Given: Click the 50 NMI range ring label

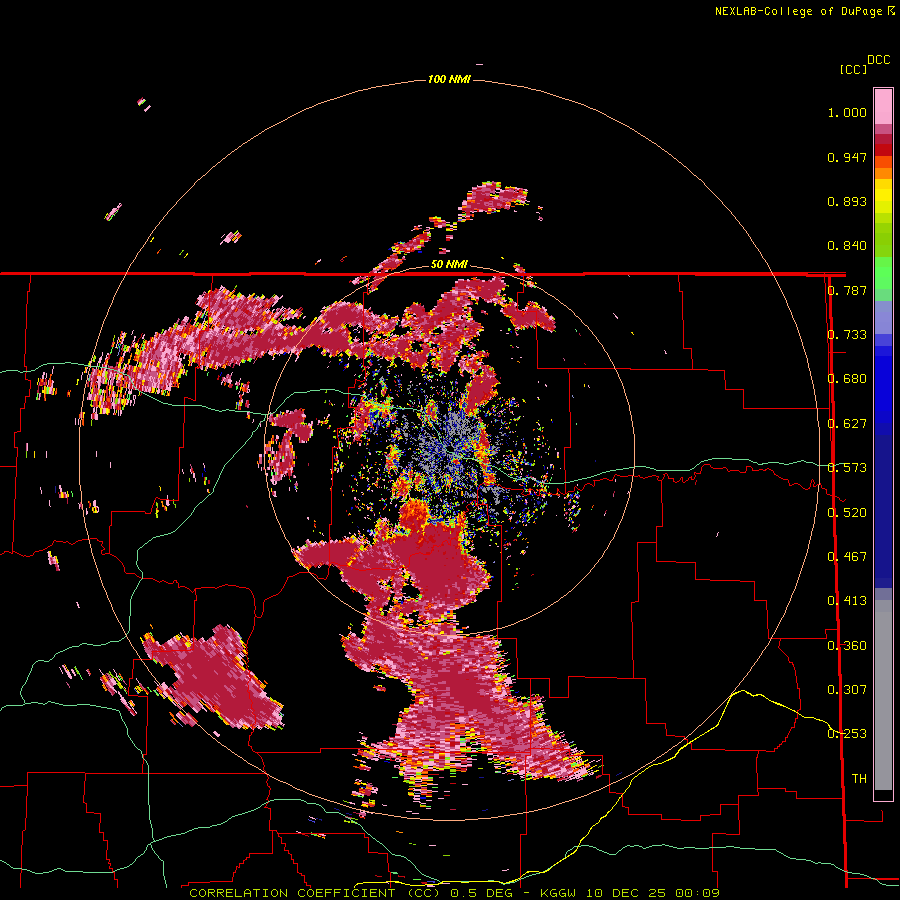Looking at the screenshot, I should (x=449, y=264).
